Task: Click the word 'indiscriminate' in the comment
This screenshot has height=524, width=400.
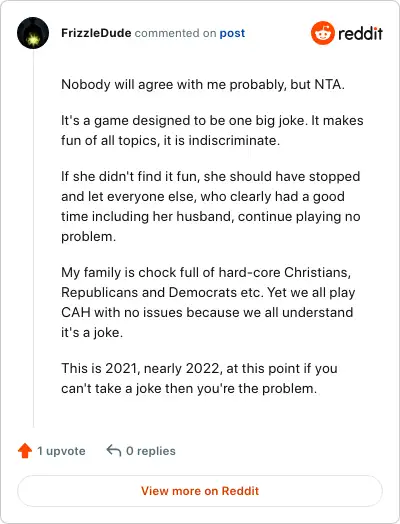Action: click(x=233, y=140)
